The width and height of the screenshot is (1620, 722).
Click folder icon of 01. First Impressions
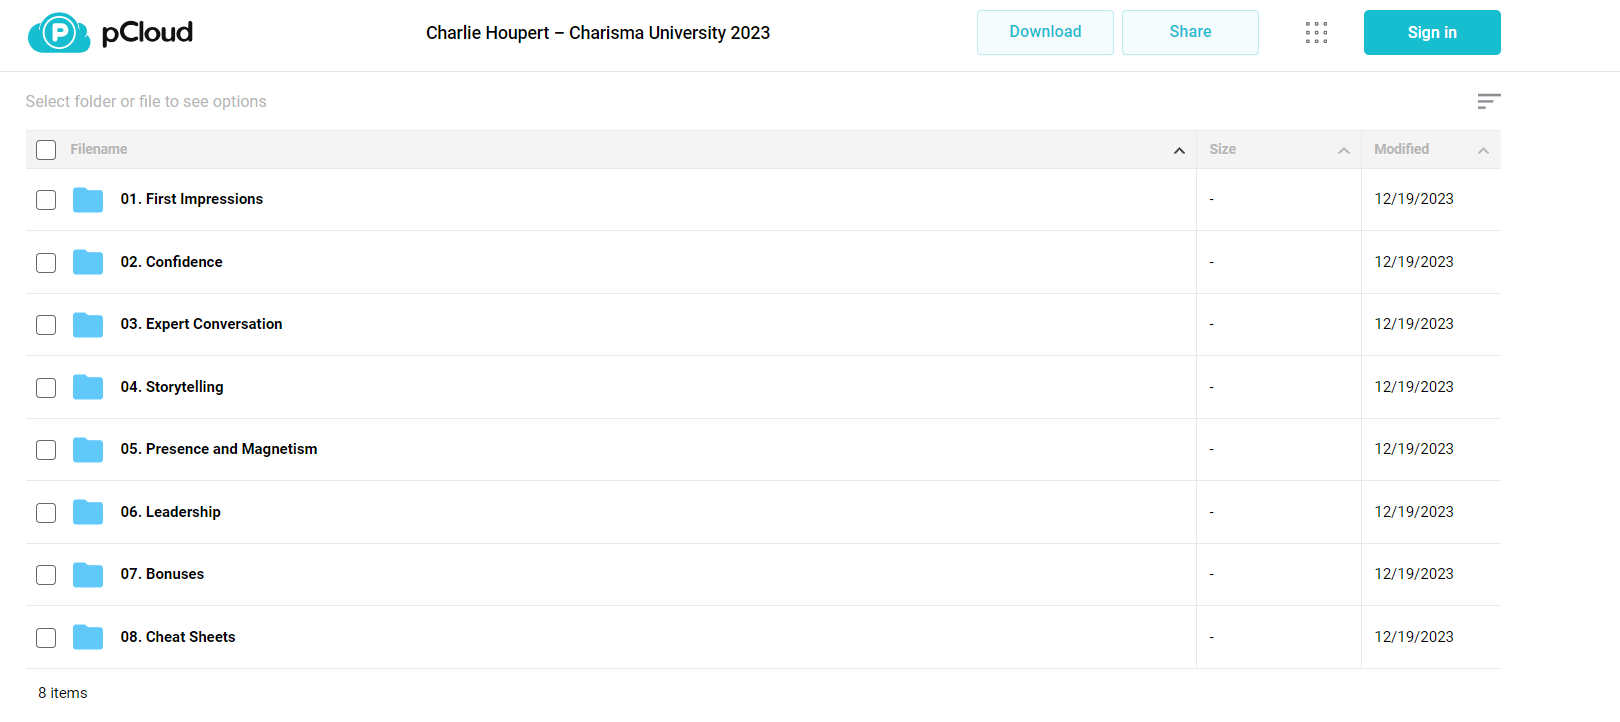coord(88,200)
